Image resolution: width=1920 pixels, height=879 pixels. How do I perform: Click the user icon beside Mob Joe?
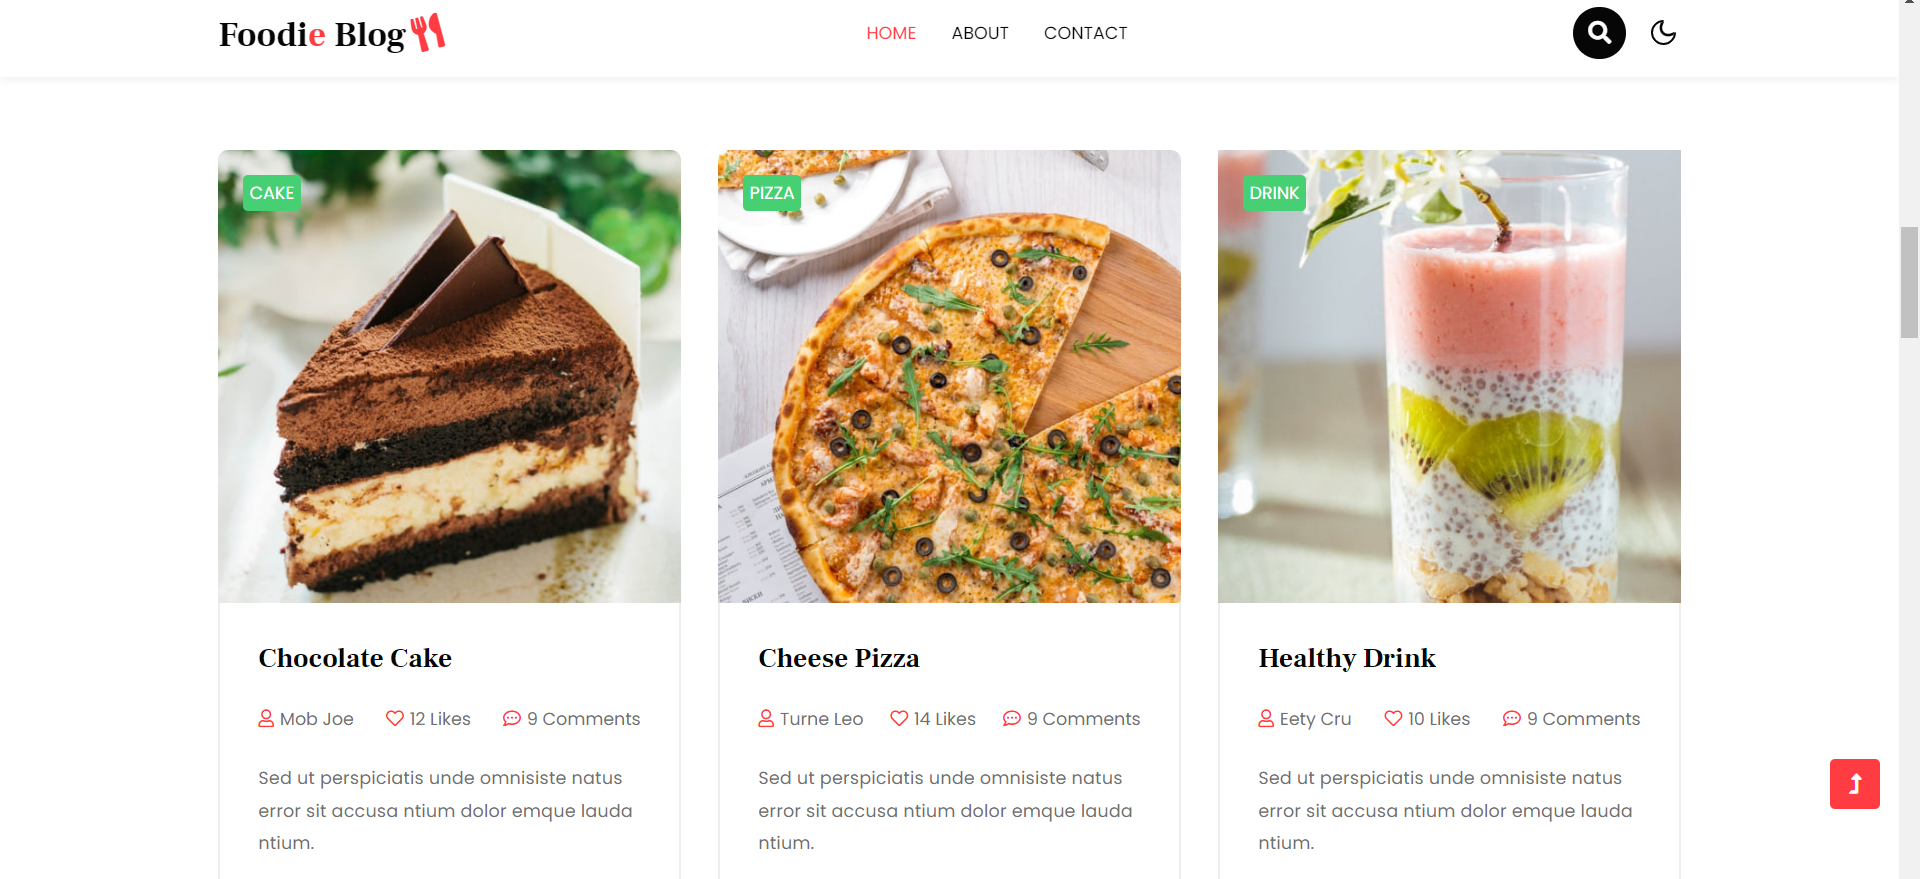coord(266,718)
